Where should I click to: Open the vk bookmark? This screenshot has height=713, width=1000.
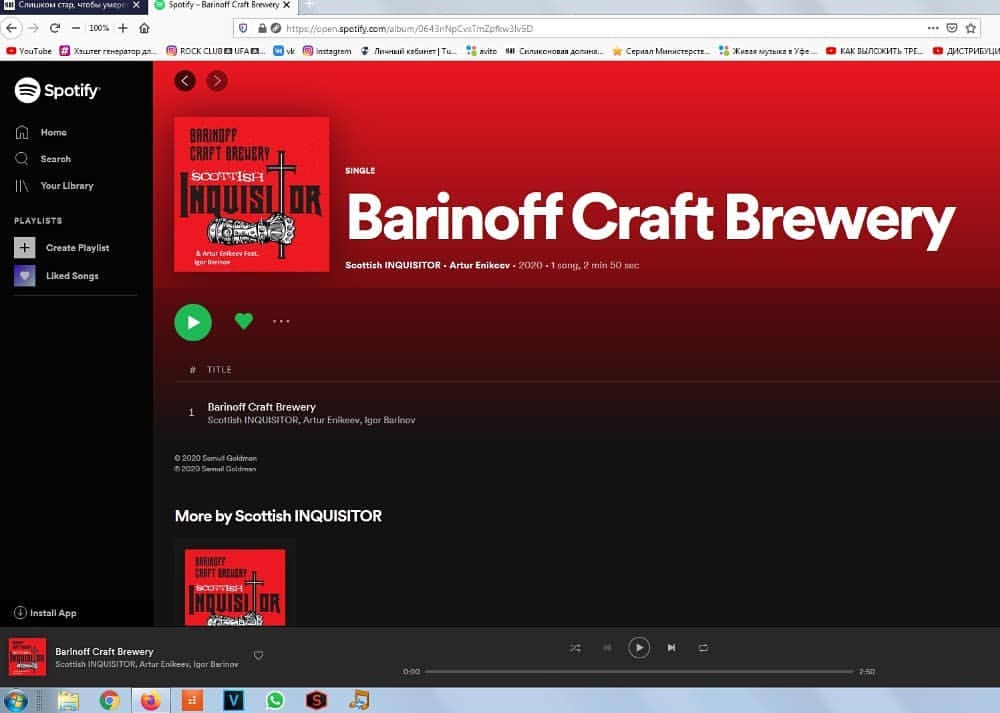coord(284,51)
